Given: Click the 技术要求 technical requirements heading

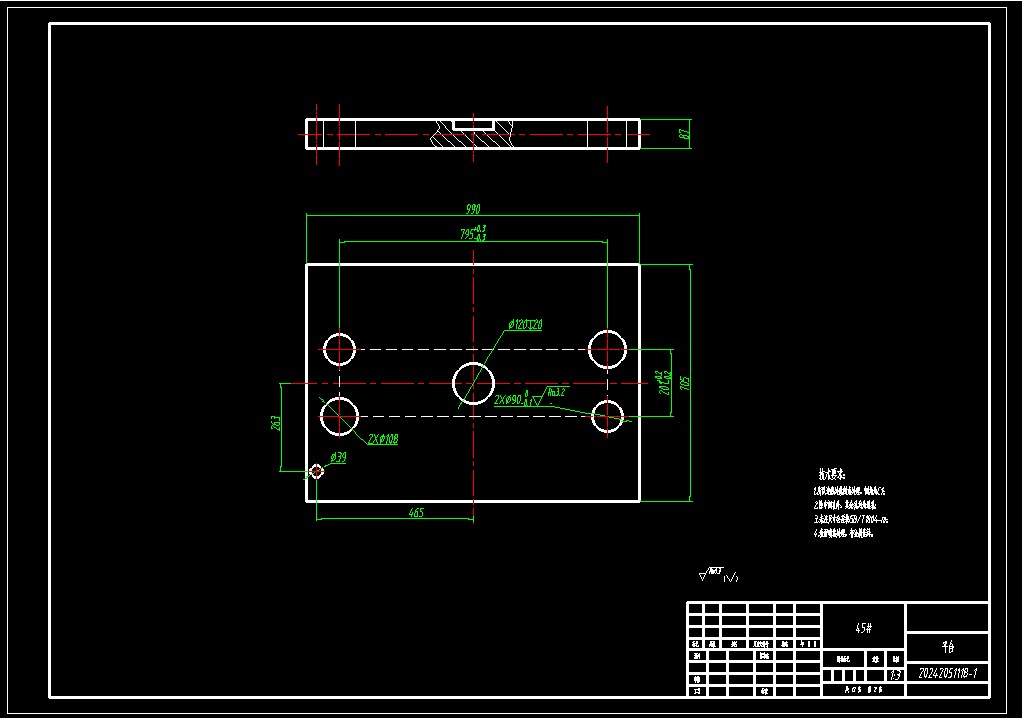Looking at the screenshot, I should click(x=832, y=474).
